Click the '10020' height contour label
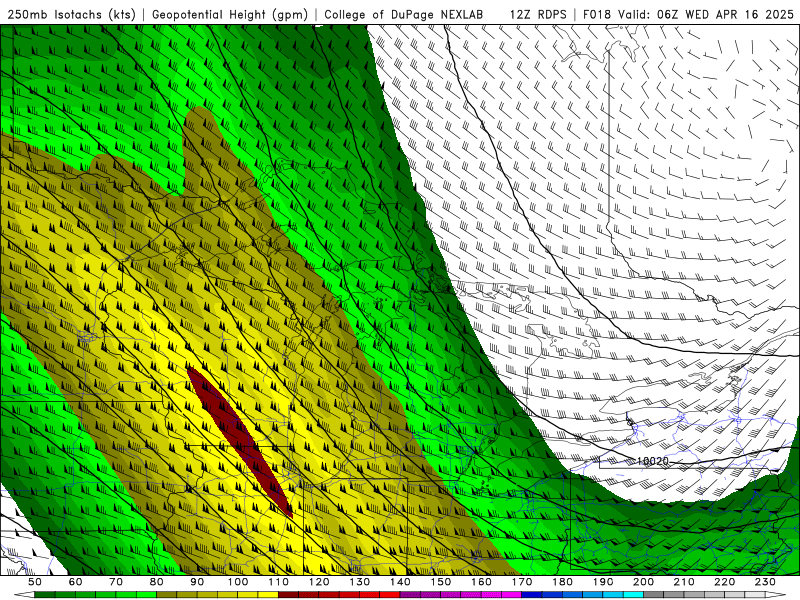The image size is (800, 600). (x=653, y=461)
